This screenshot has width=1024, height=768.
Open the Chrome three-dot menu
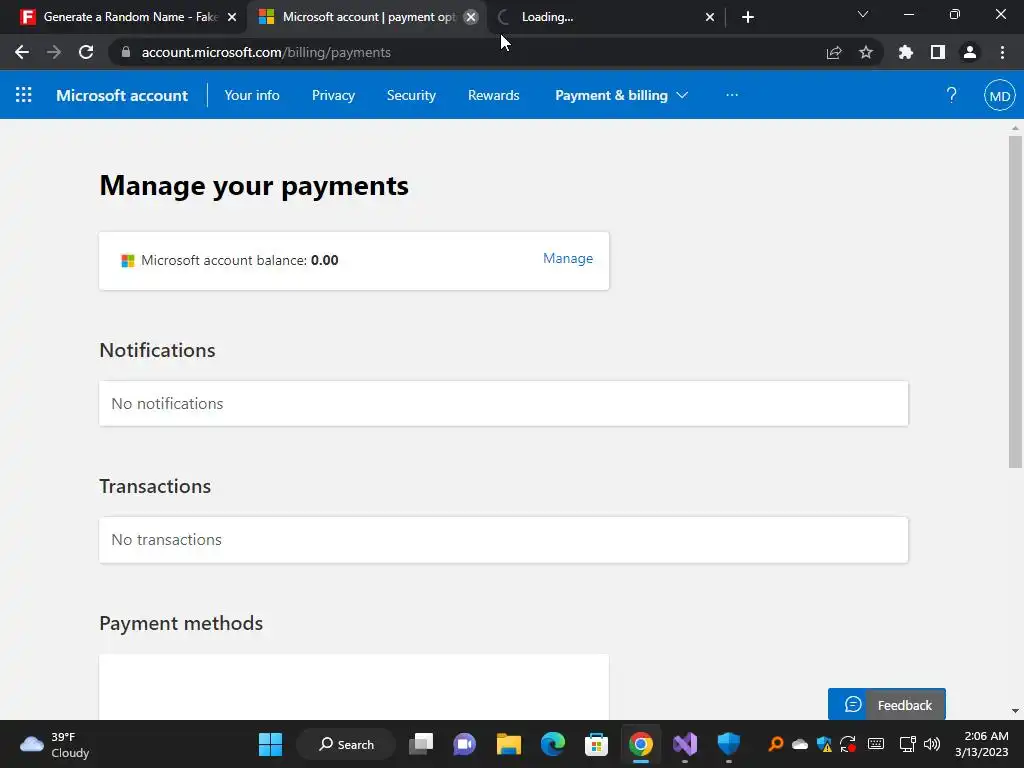tap(1002, 52)
